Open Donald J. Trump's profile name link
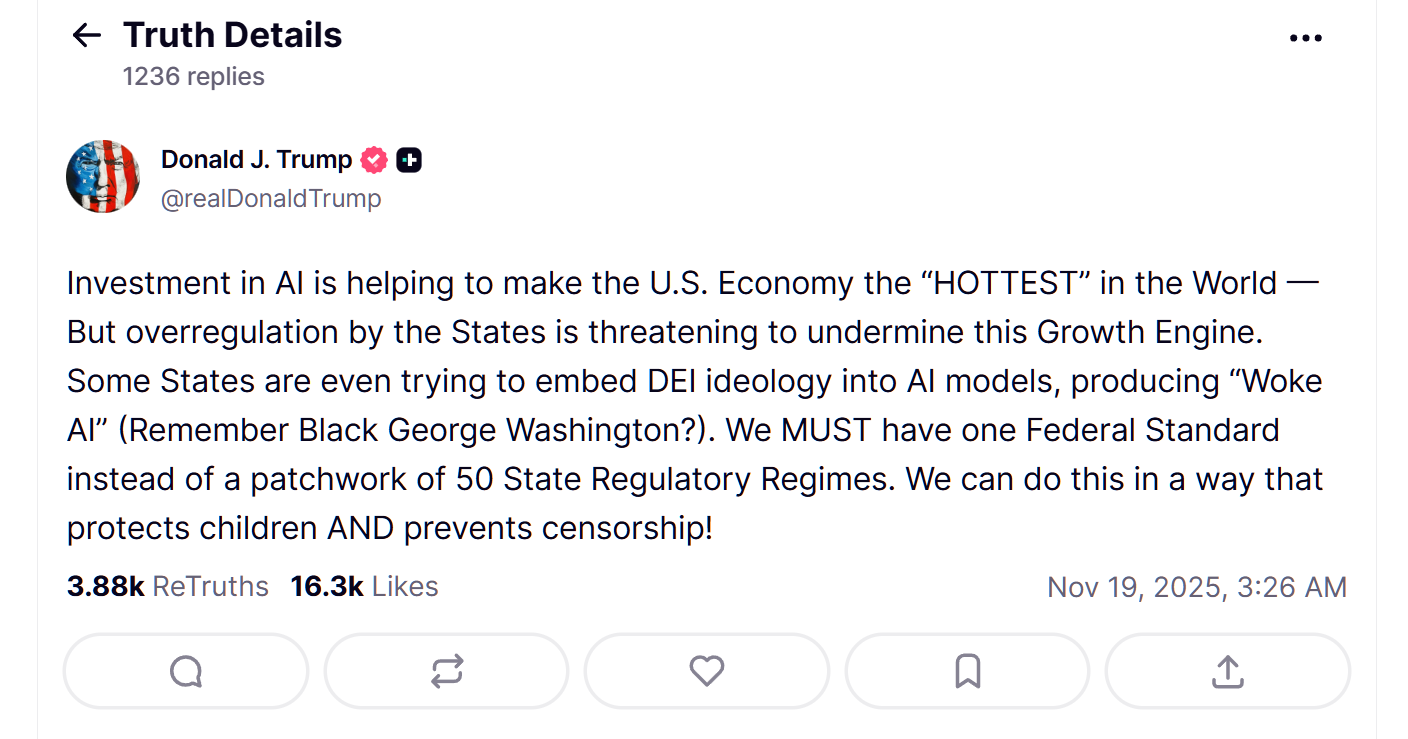The width and height of the screenshot is (1408, 739). (257, 160)
